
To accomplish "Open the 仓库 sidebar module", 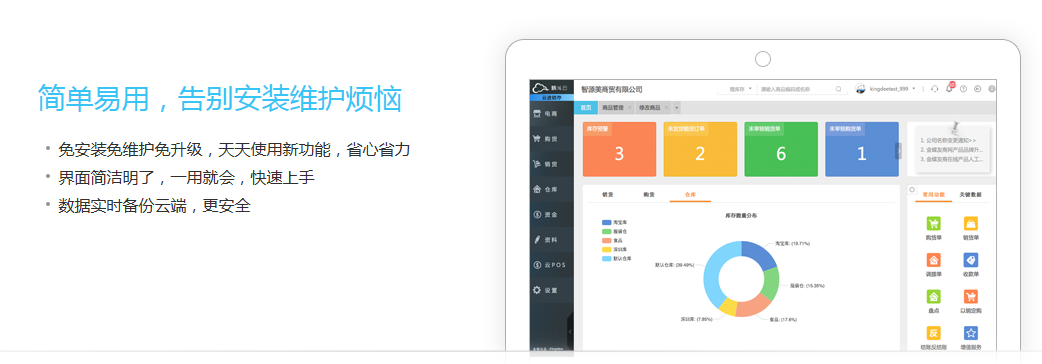I will point(551,189).
